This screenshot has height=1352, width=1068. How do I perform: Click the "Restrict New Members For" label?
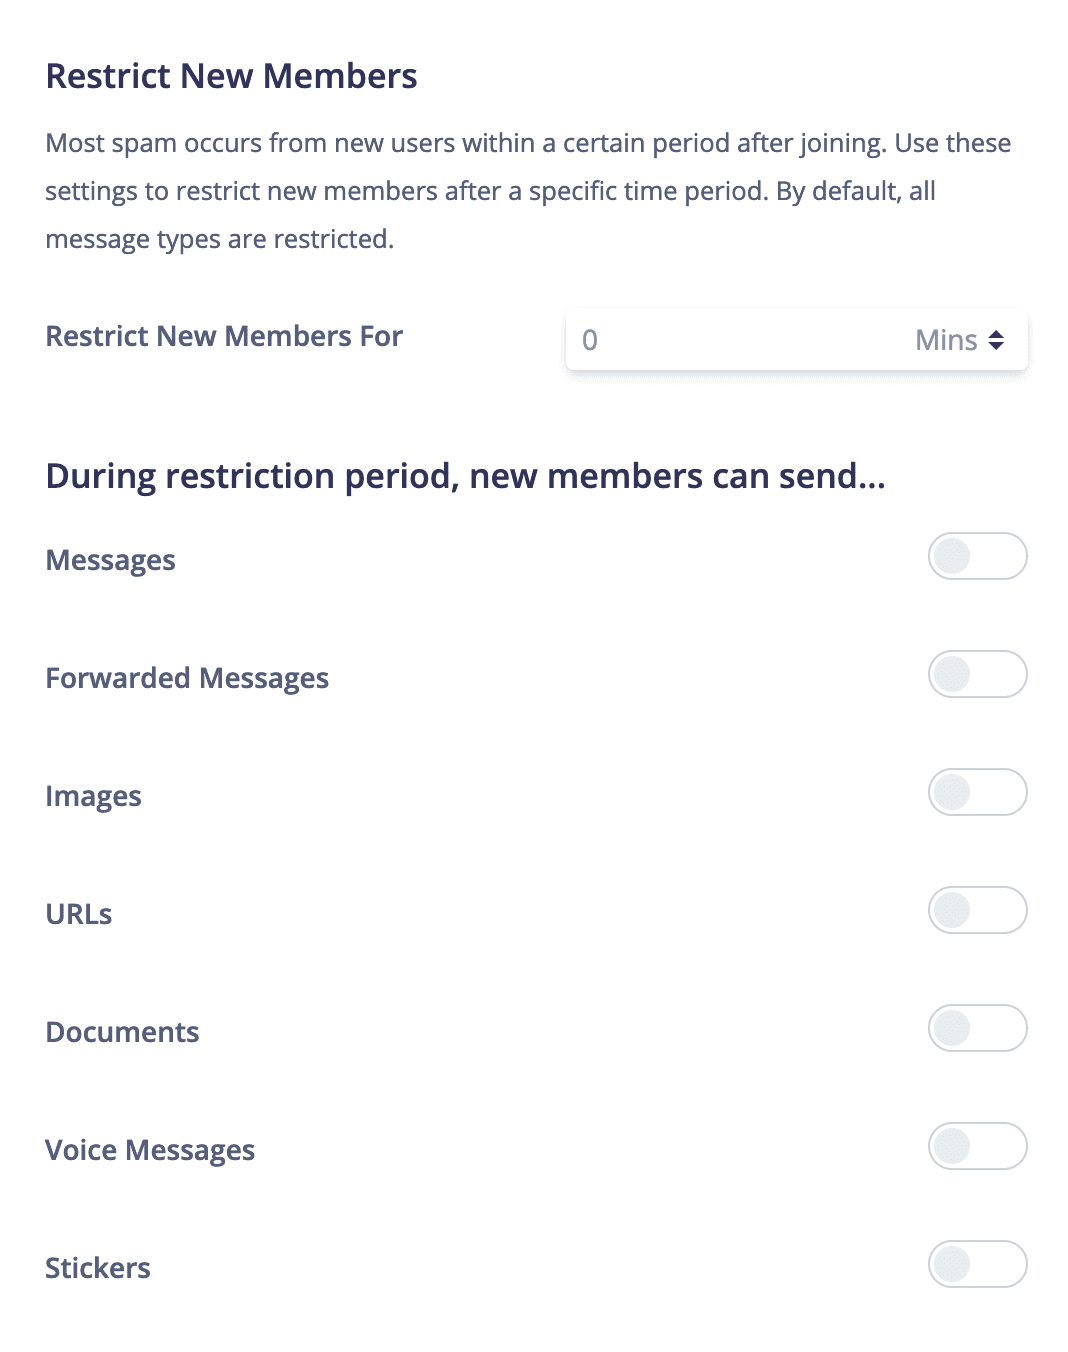click(x=224, y=336)
